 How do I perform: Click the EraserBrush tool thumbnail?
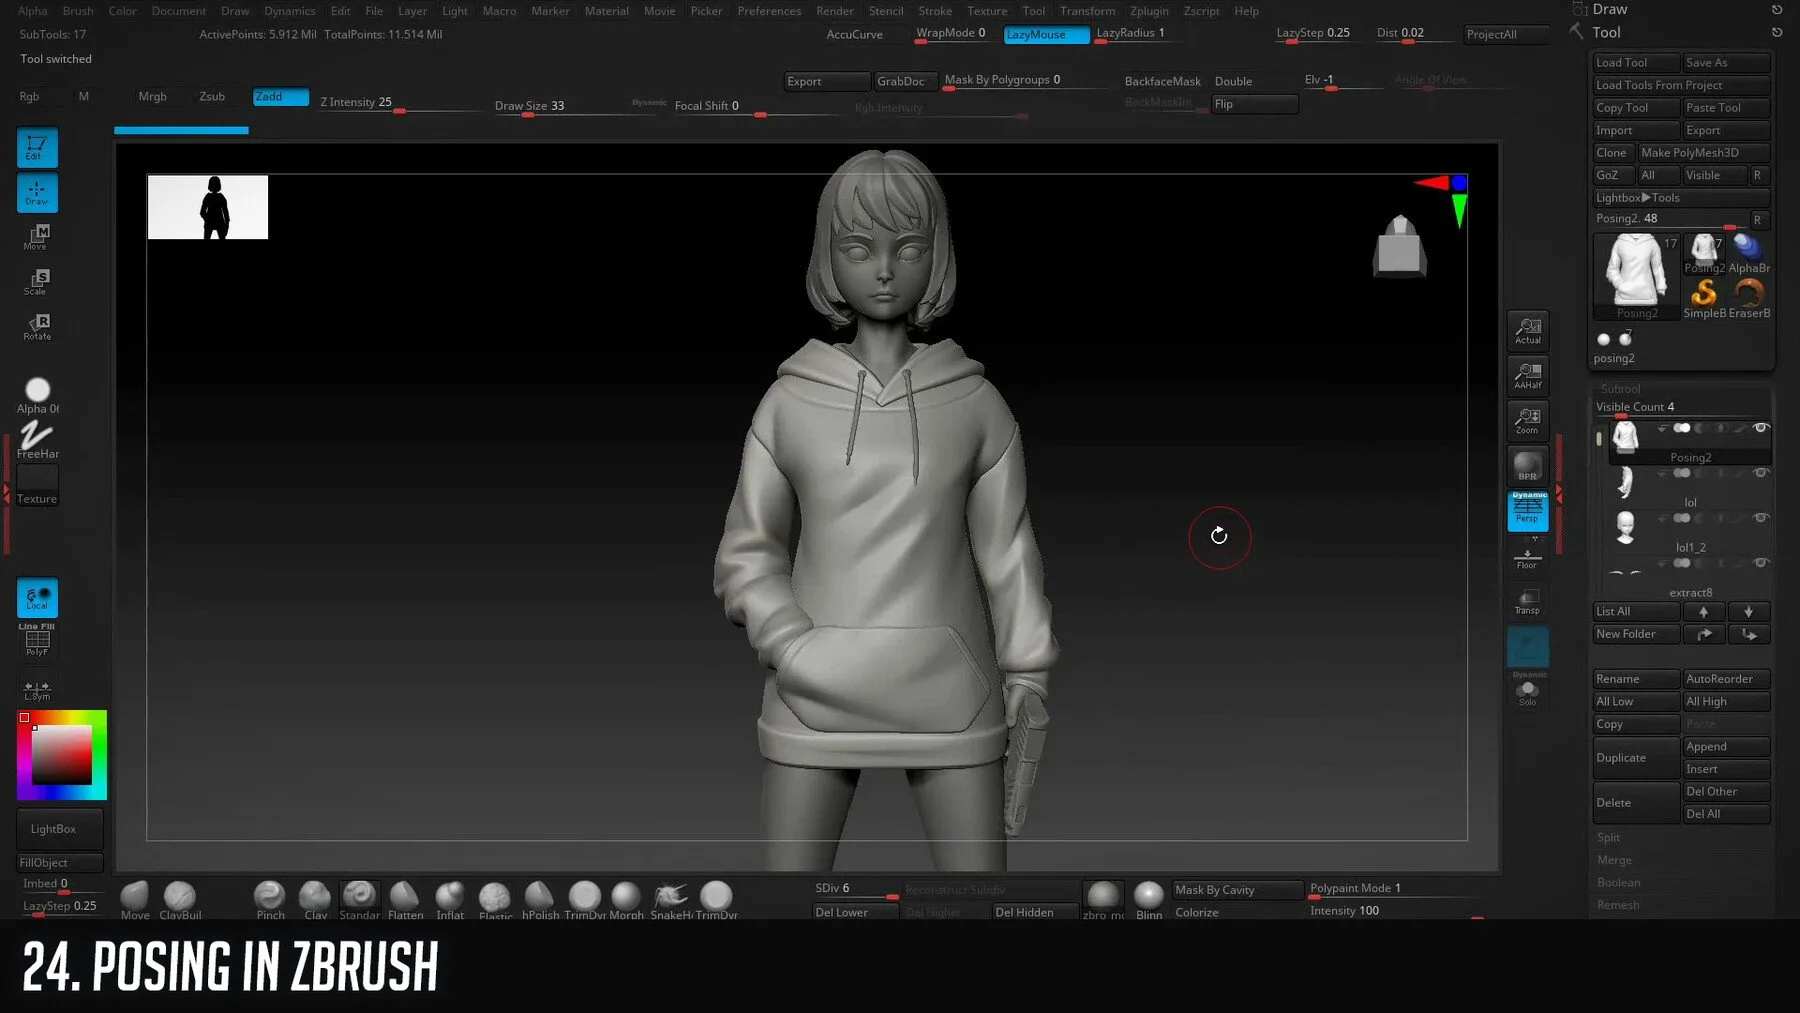(1749, 298)
